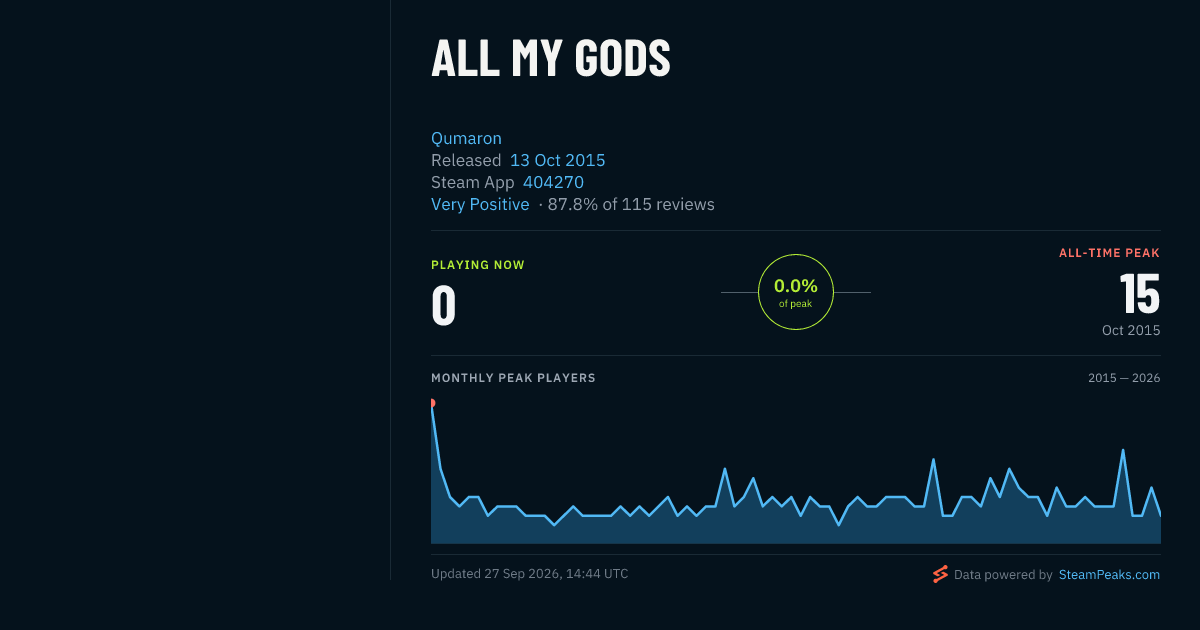Click the 2015 — 2026 date range label
This screenshot has width=1200, height=630.
[x=1124, y=378]
